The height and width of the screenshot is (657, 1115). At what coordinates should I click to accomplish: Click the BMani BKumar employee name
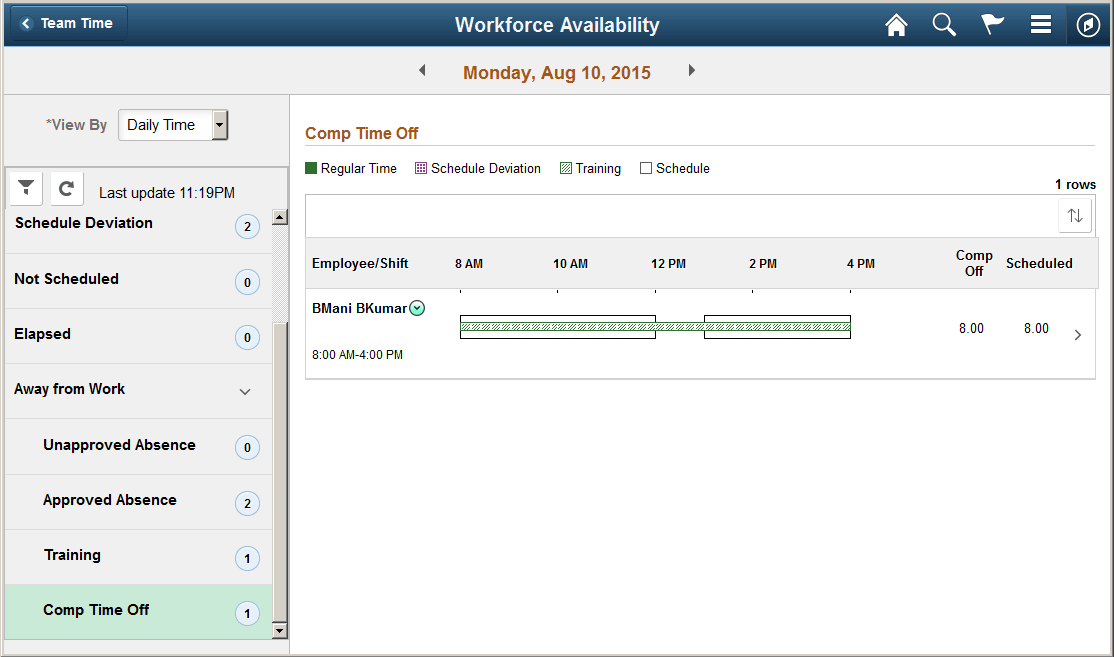pyautogui.click(x=359, y=309)
